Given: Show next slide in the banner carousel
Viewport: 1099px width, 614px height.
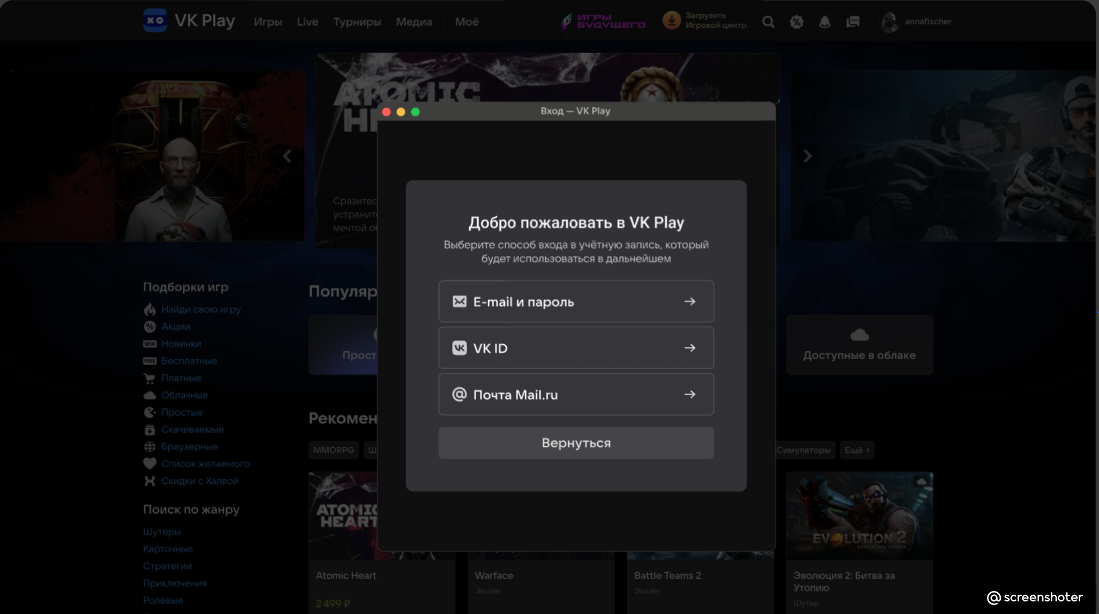Looking at the screenshot, I should [807, 156].
